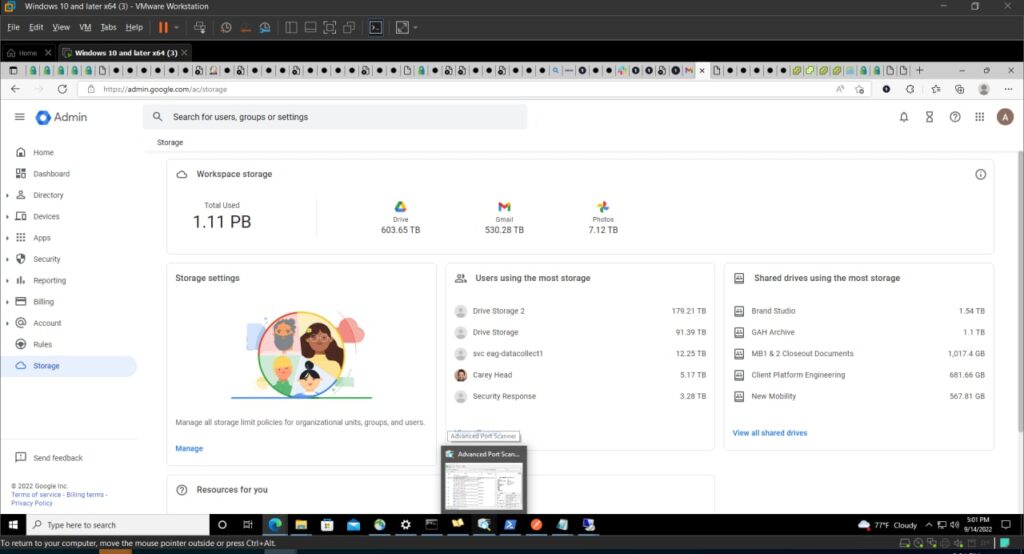Screen dimensions: 1024x554
Task: Click the Edge favorites star icon
Action: pos(935,89)
